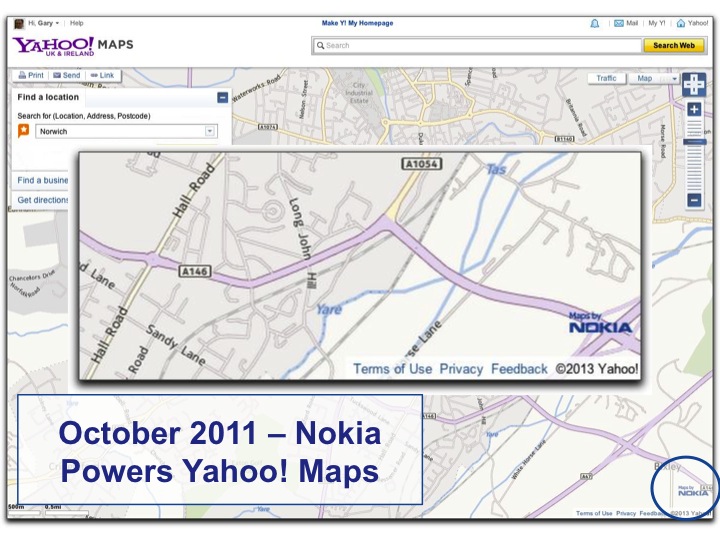The height and width of the screenshot is (540, 720).
Task: Get a shareable link with the Link button
Action: [102, 75]
